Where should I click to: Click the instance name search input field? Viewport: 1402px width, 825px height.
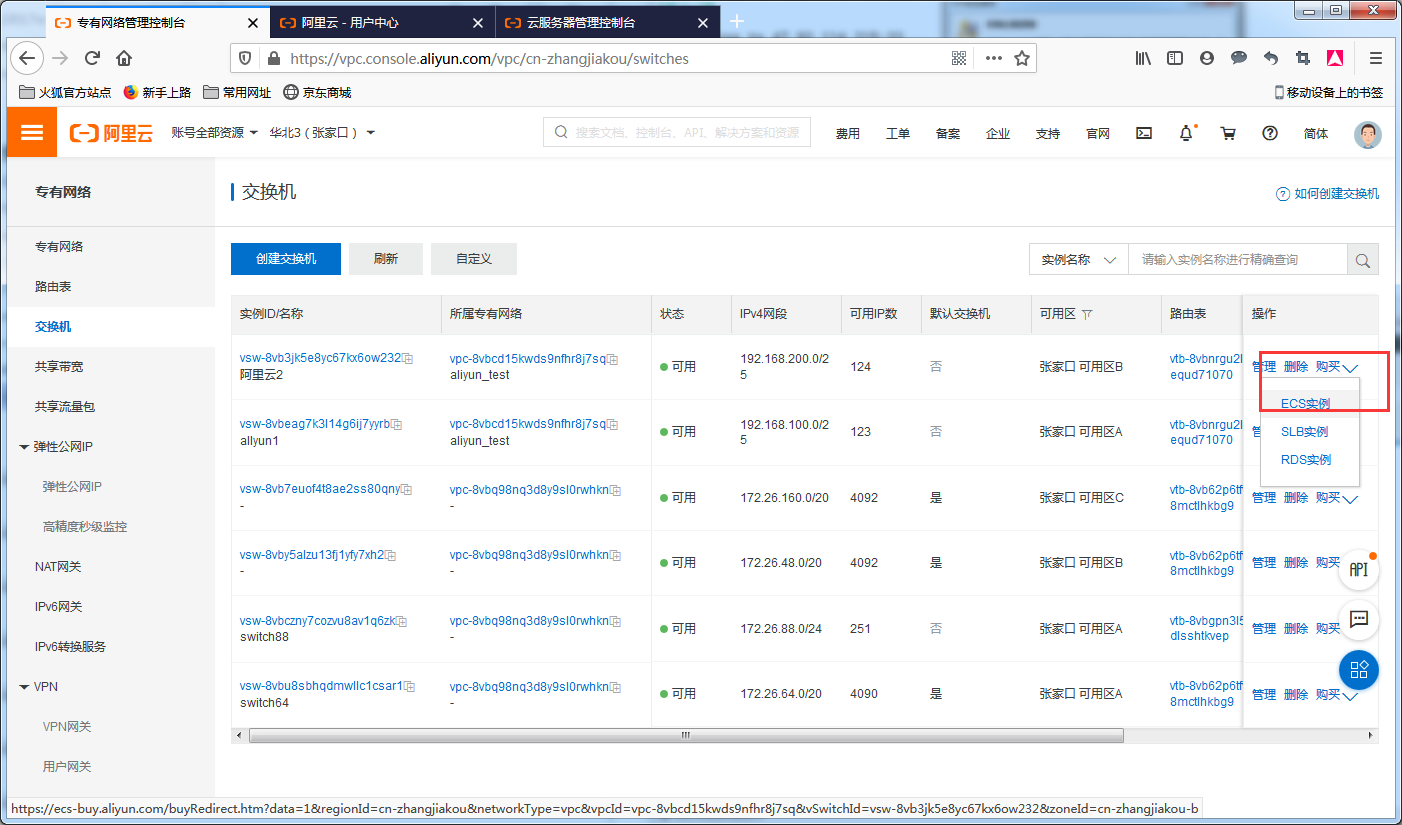(x=1237, y=260)
